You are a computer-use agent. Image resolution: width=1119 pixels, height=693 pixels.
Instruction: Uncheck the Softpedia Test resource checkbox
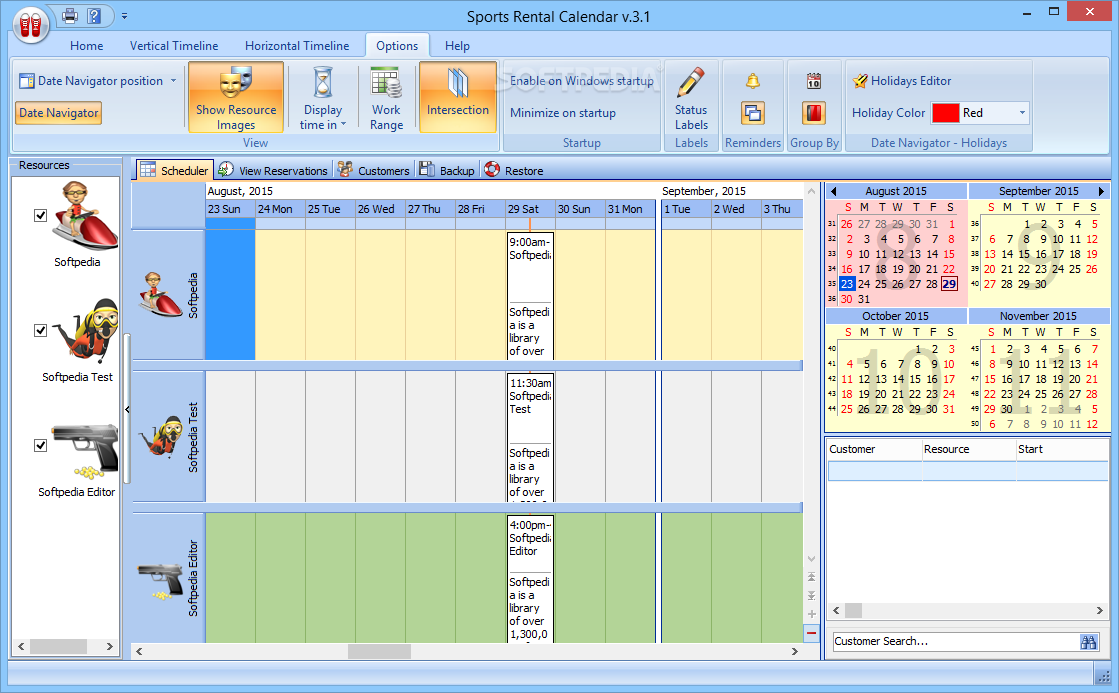pyautogui.click(x=41, y=330)
